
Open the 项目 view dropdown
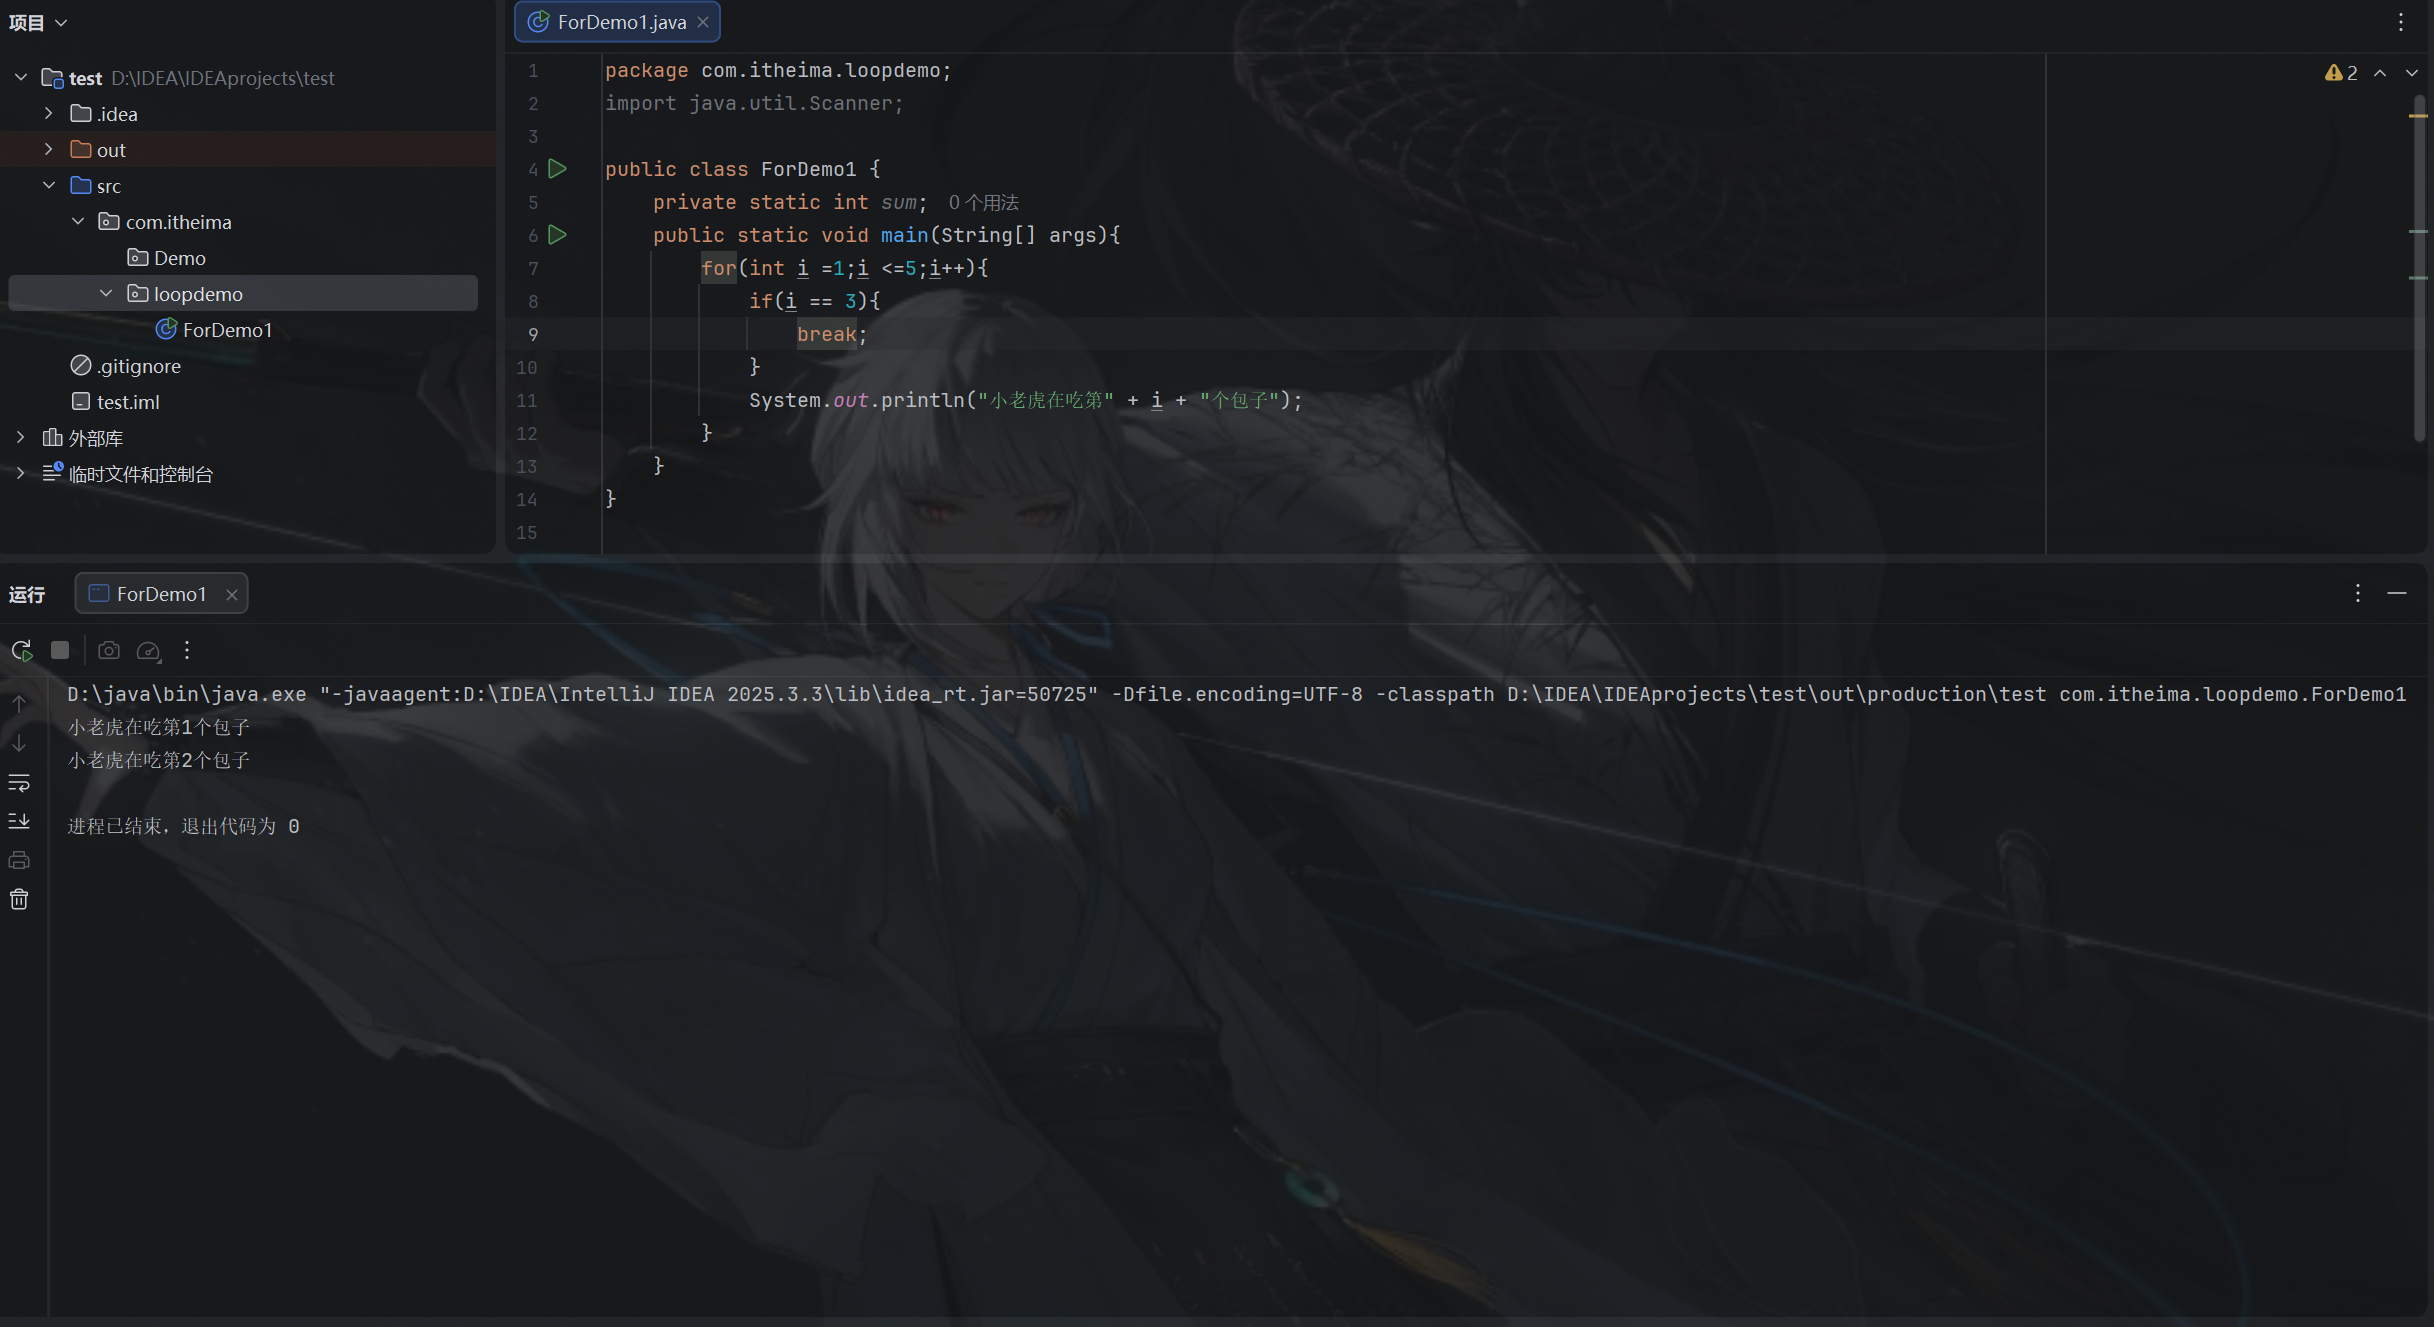coord(38,22)
